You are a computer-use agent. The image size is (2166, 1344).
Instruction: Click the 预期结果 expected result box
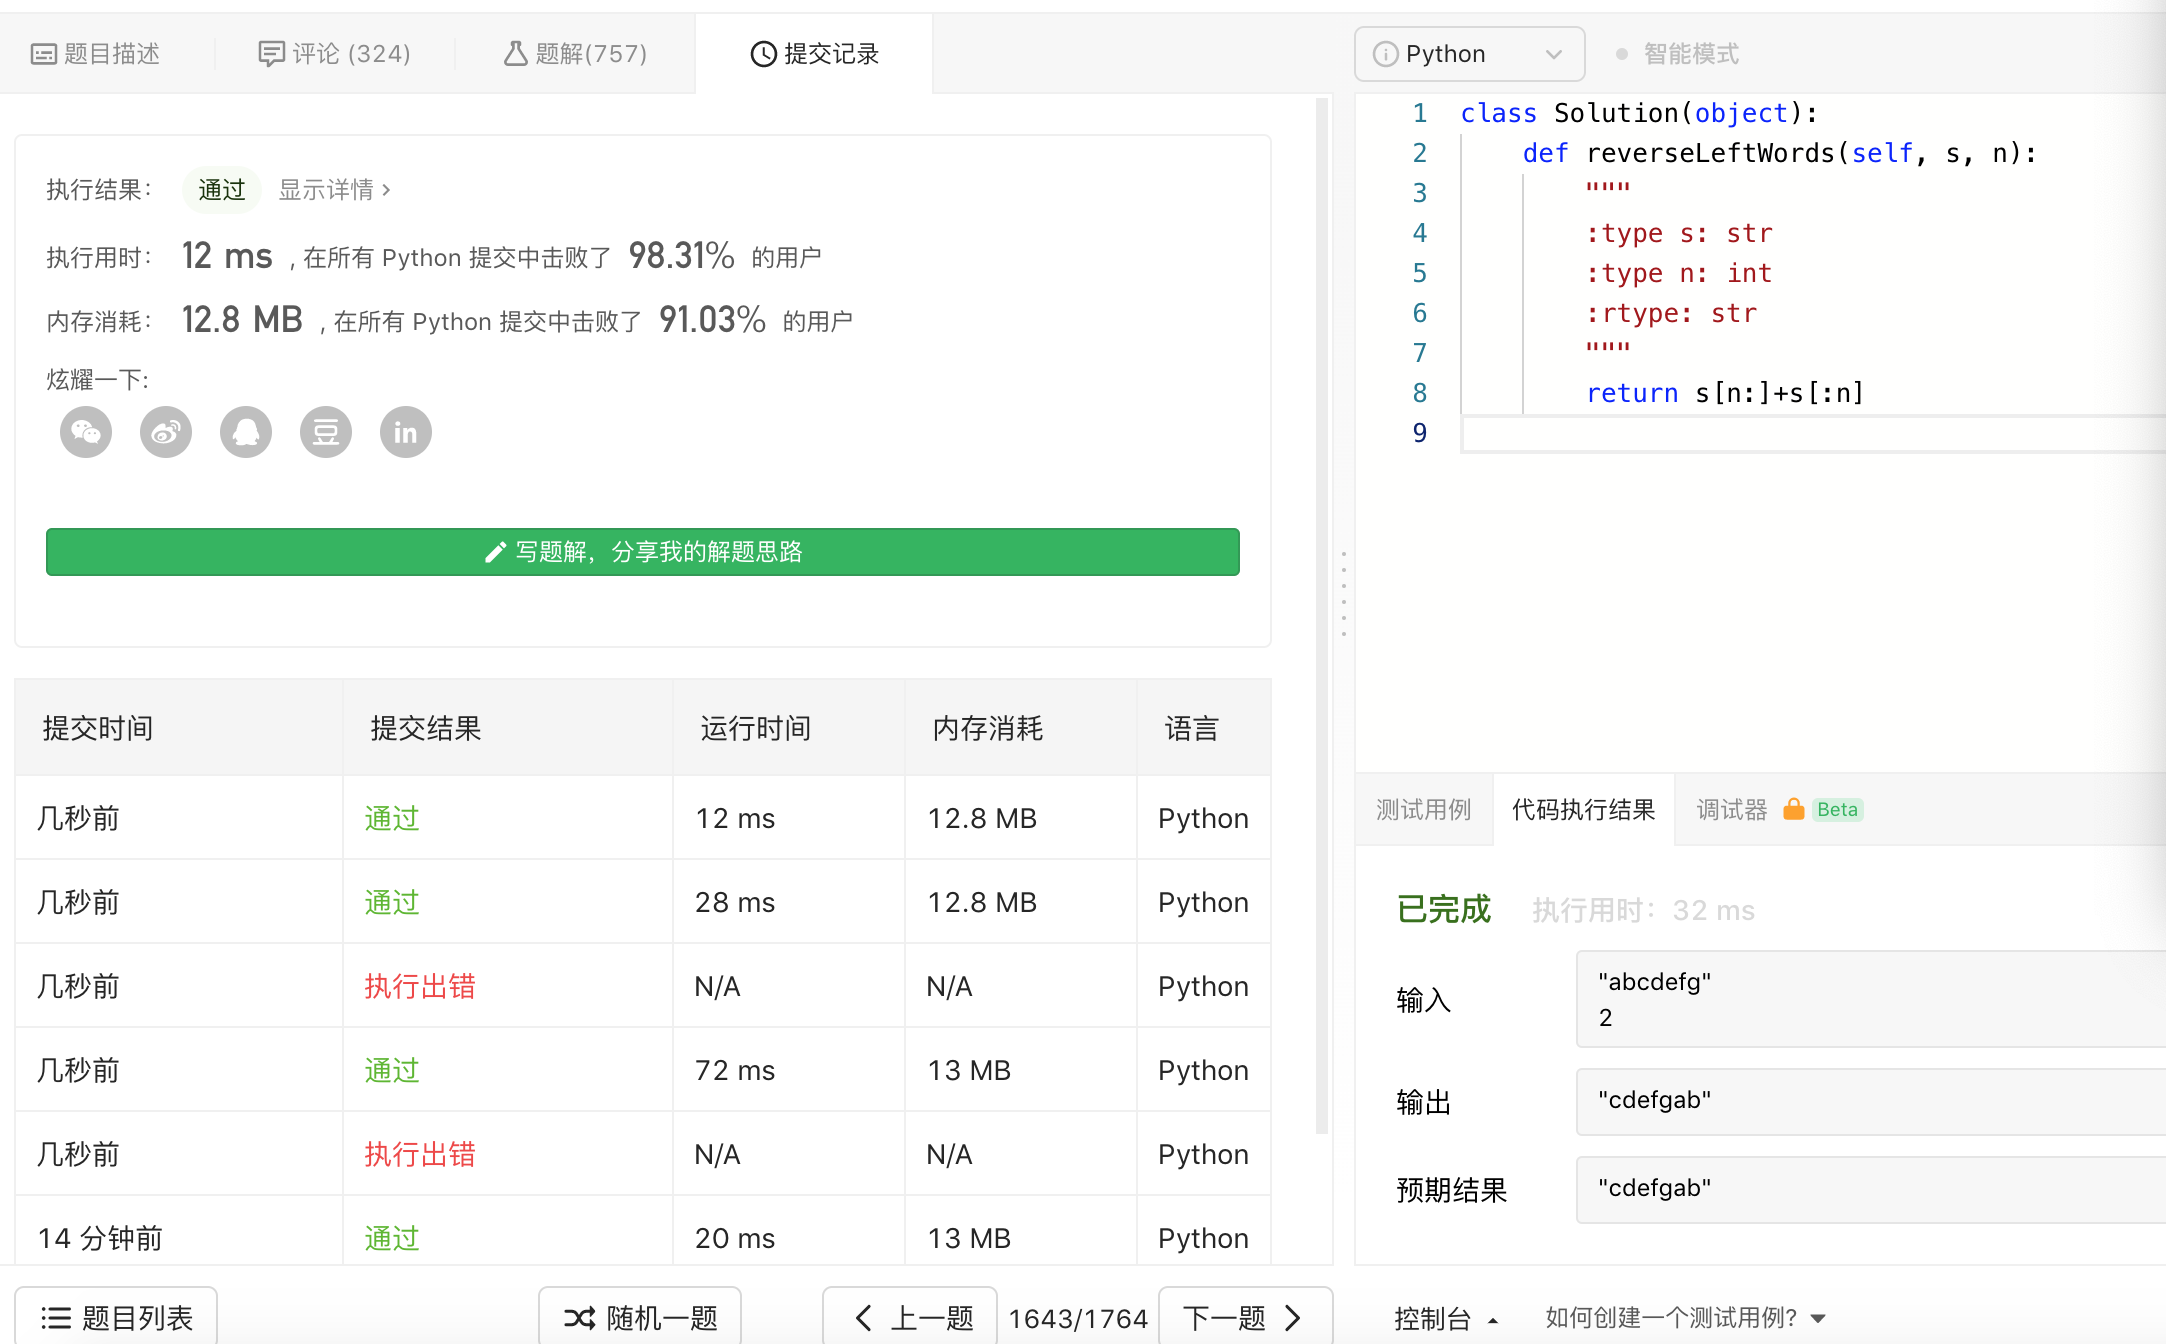(x=1870, y=1189)
